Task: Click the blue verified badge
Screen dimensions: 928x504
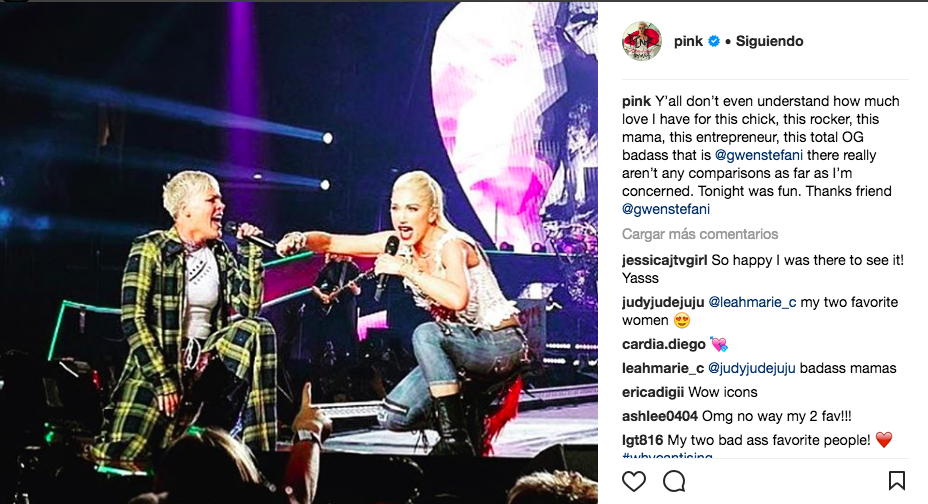Action: click(x=714, y=41)
